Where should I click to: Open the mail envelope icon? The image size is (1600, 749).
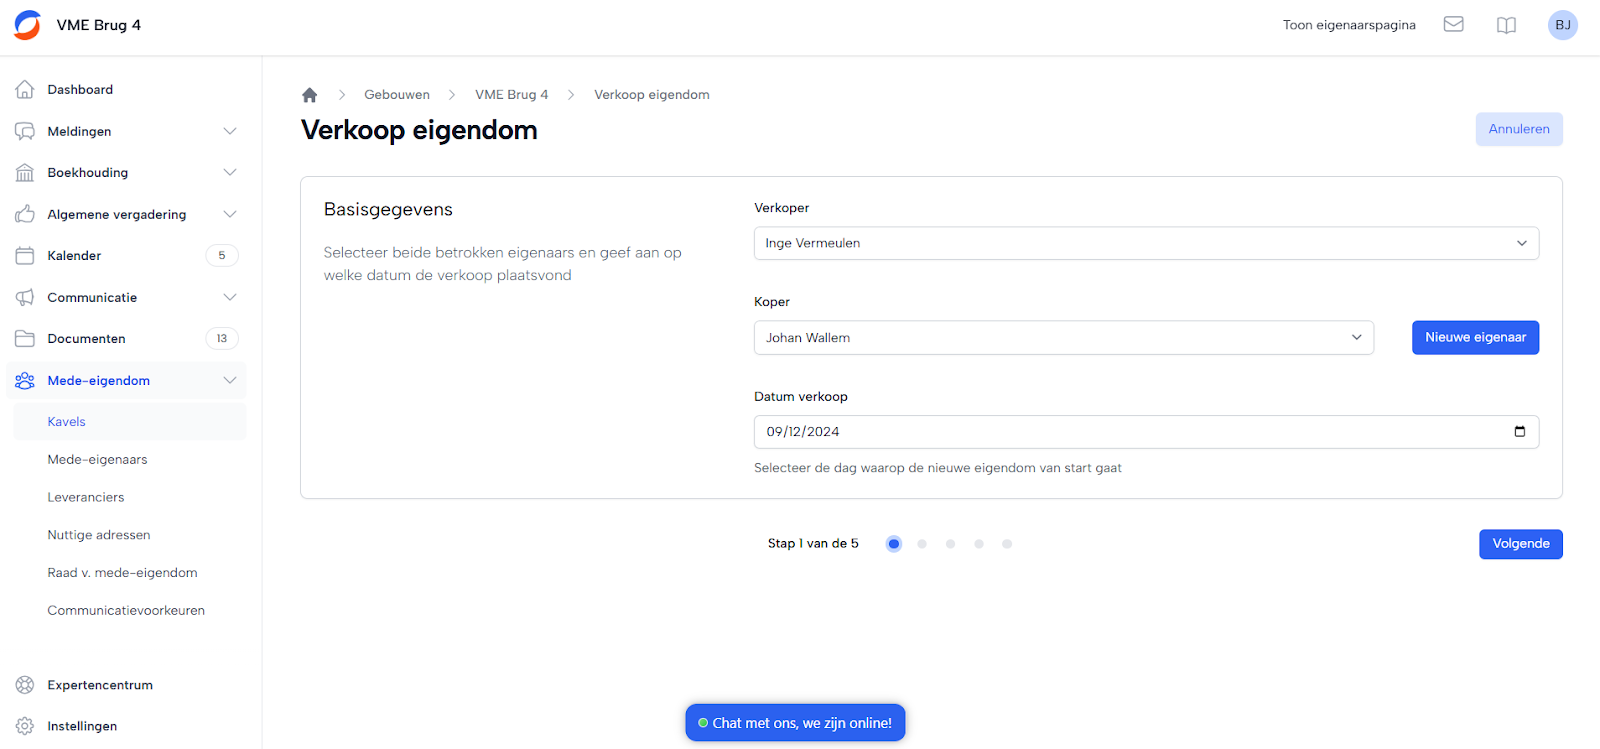[x=1453, y=25]
